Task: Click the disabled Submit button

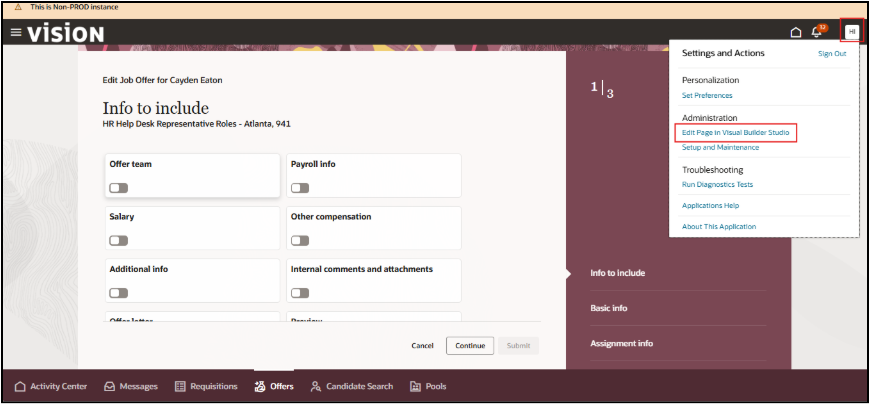Action: click(518, 346)
